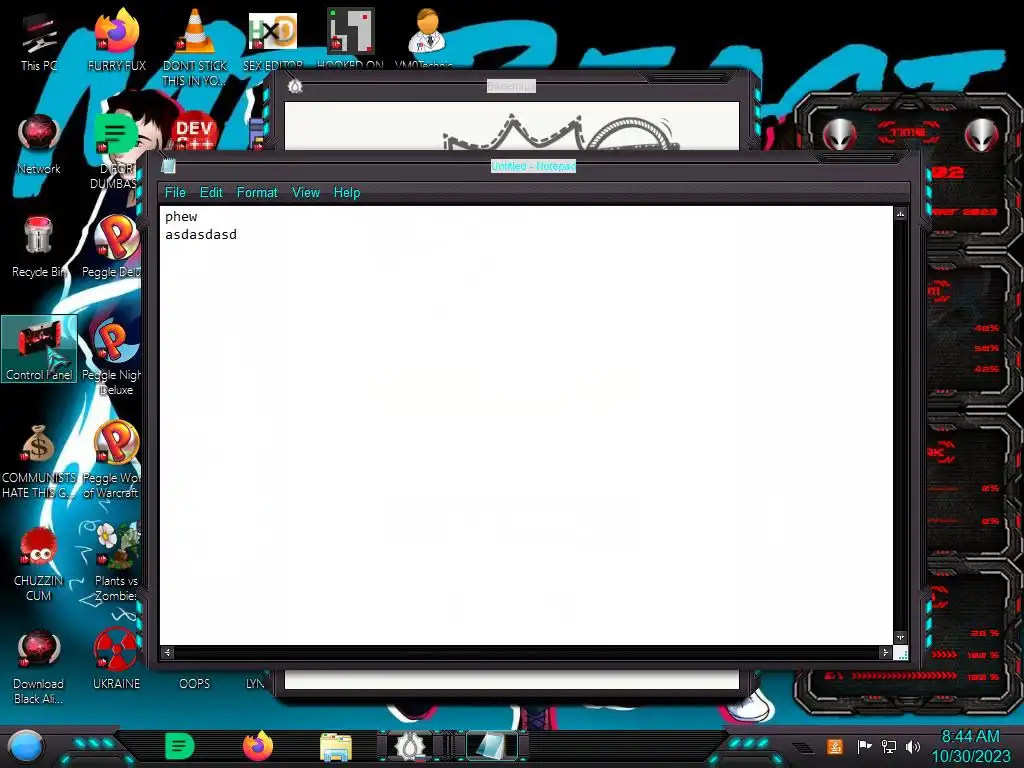This screenshot has width=1024, height=768.
Task: Select the Control Panel desktop icon
Action: tap(39, 349)
